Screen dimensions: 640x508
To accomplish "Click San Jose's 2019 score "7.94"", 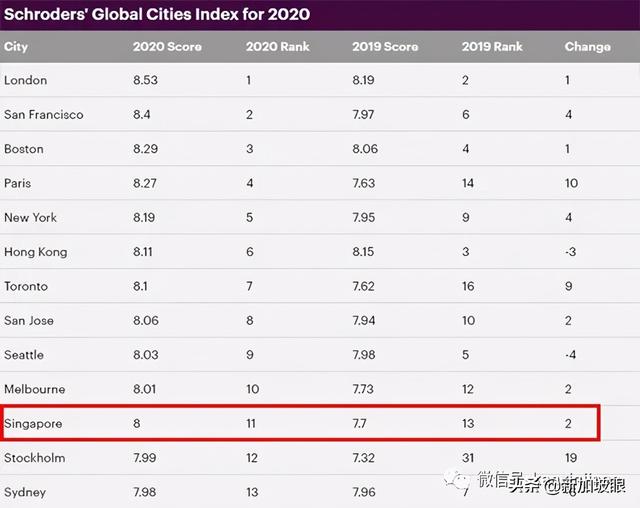I will pos(364,321).
